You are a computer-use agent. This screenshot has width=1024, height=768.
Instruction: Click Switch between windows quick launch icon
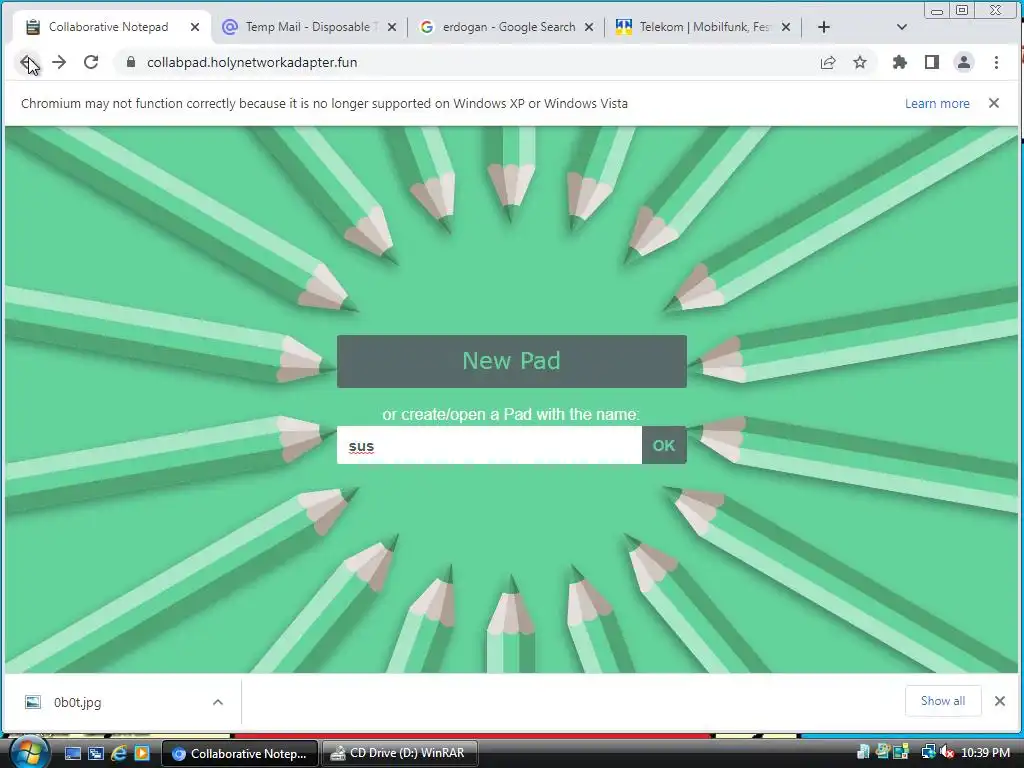95,754
